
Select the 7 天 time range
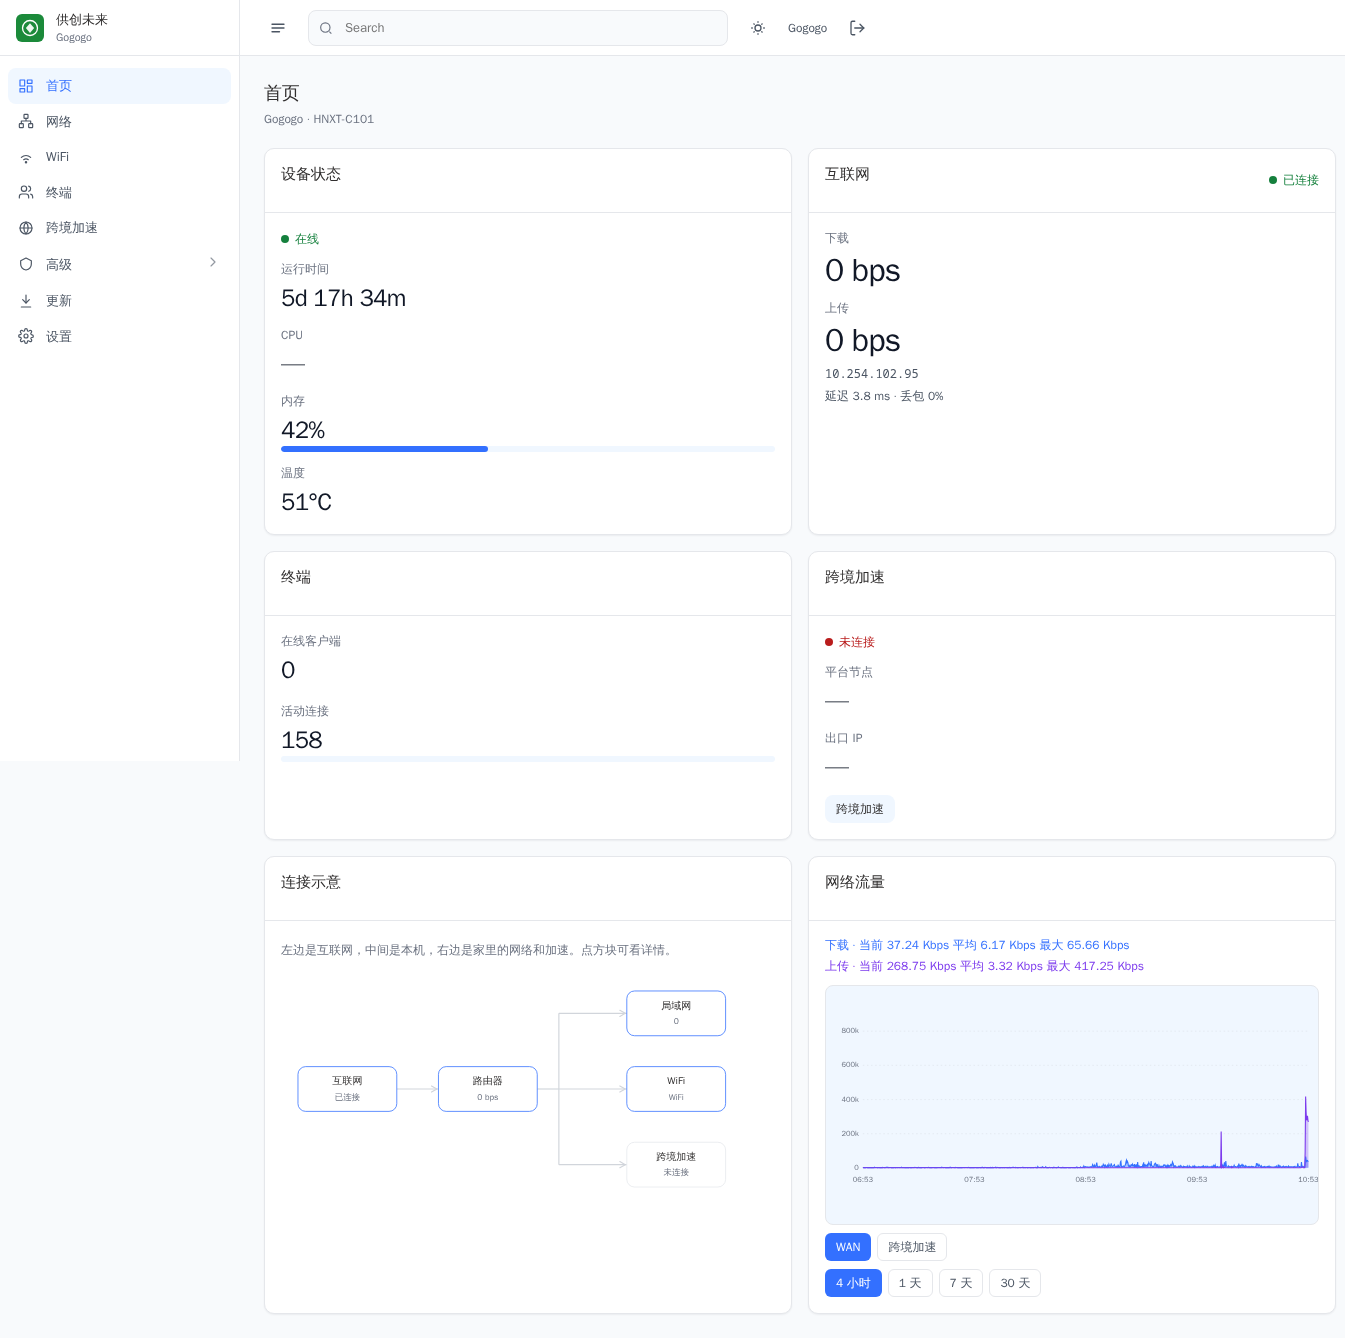click(961, 1283)
